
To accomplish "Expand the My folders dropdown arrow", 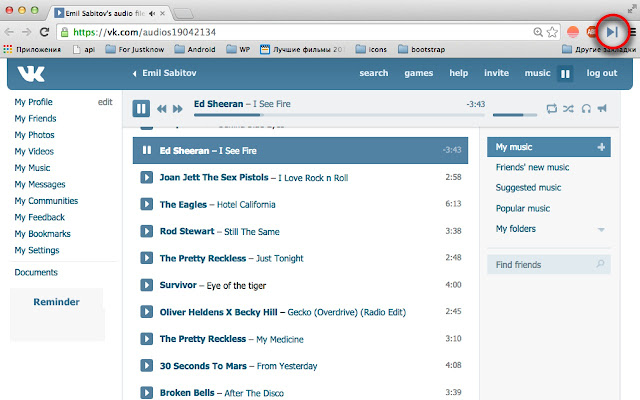I will click(x=601, y=230).
